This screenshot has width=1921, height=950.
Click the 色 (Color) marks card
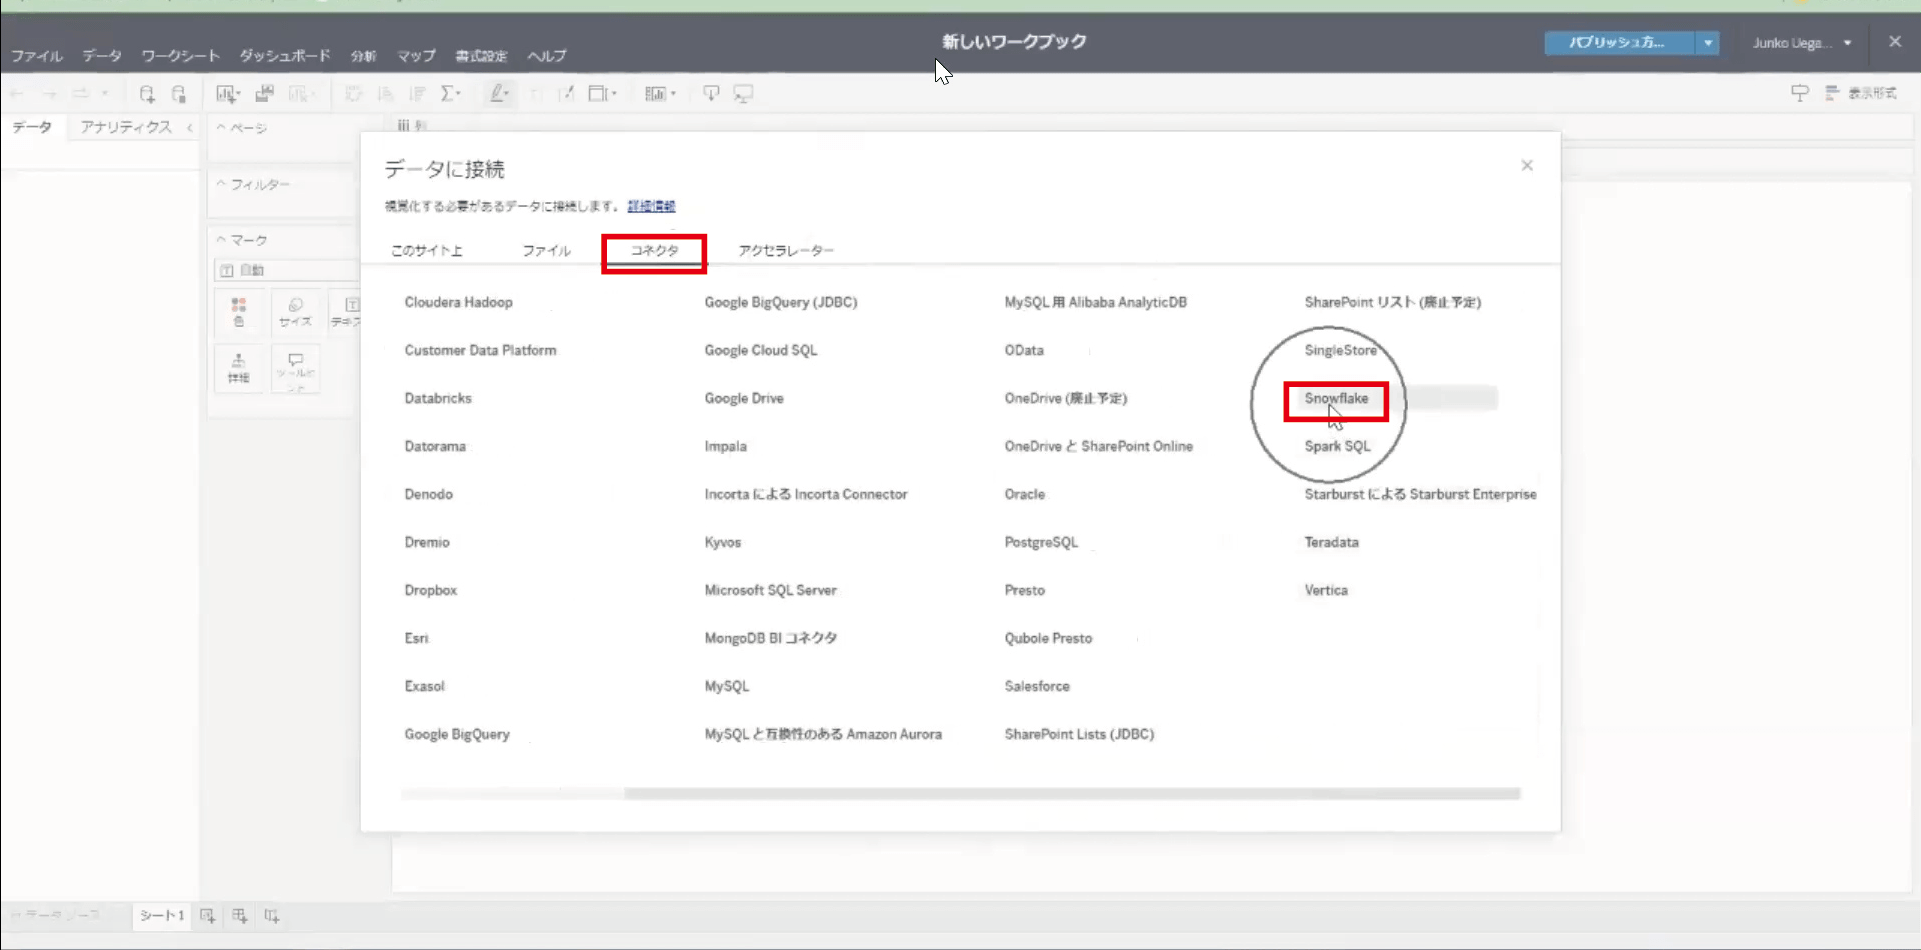pos(238,312)
